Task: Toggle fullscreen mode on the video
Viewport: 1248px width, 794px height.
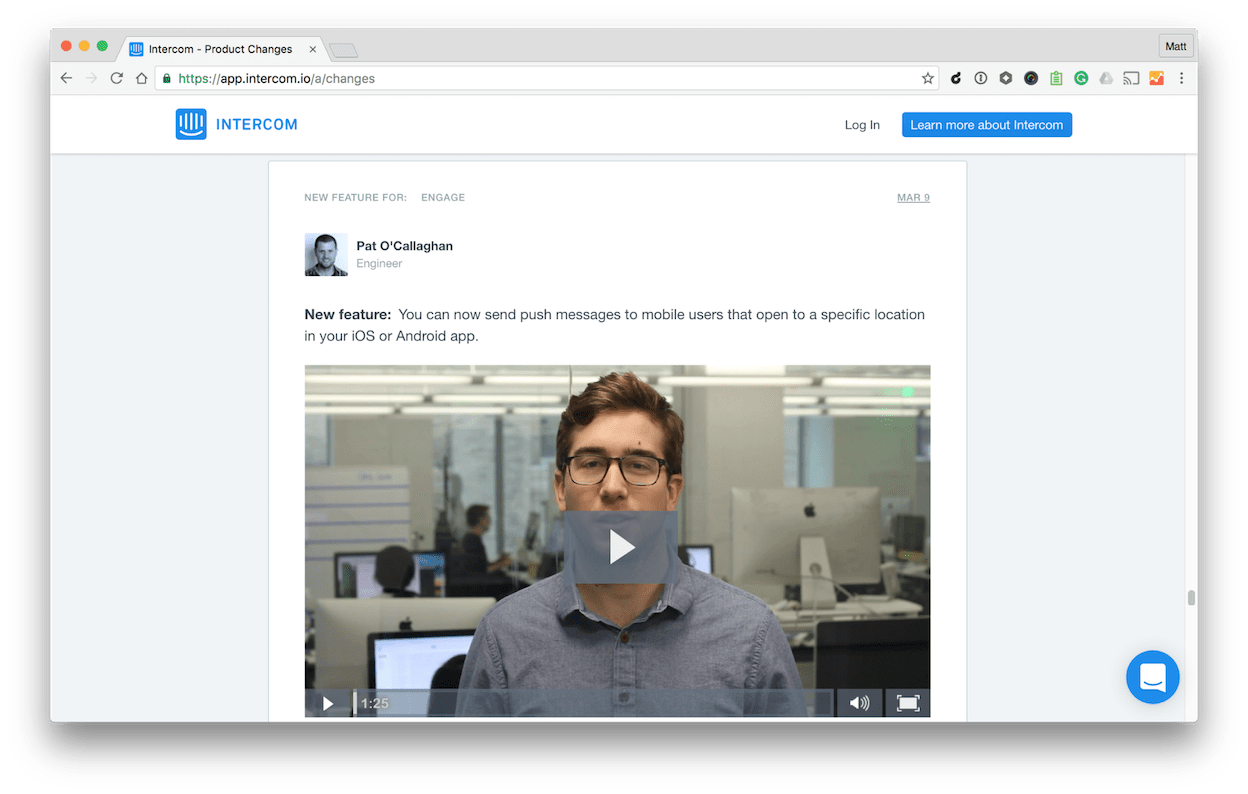Action: click(908, 703)
